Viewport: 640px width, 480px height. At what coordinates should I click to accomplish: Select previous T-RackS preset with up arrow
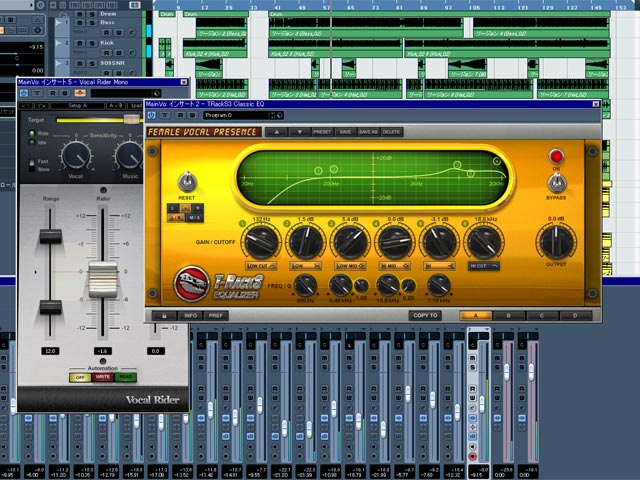[276, 132]
